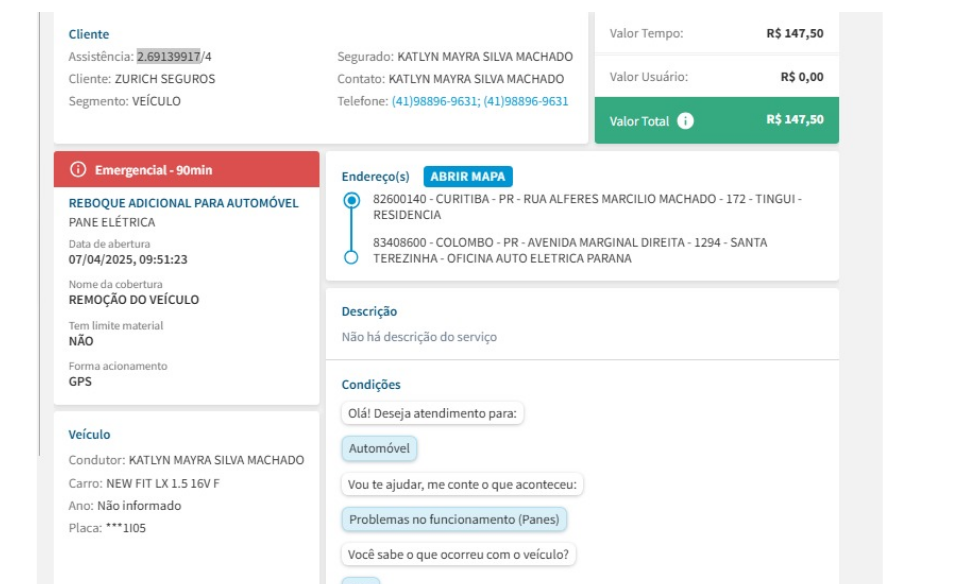This screenshot has width=977, height=584.
Task: Select the origin address marker circle
Action: 351,200
